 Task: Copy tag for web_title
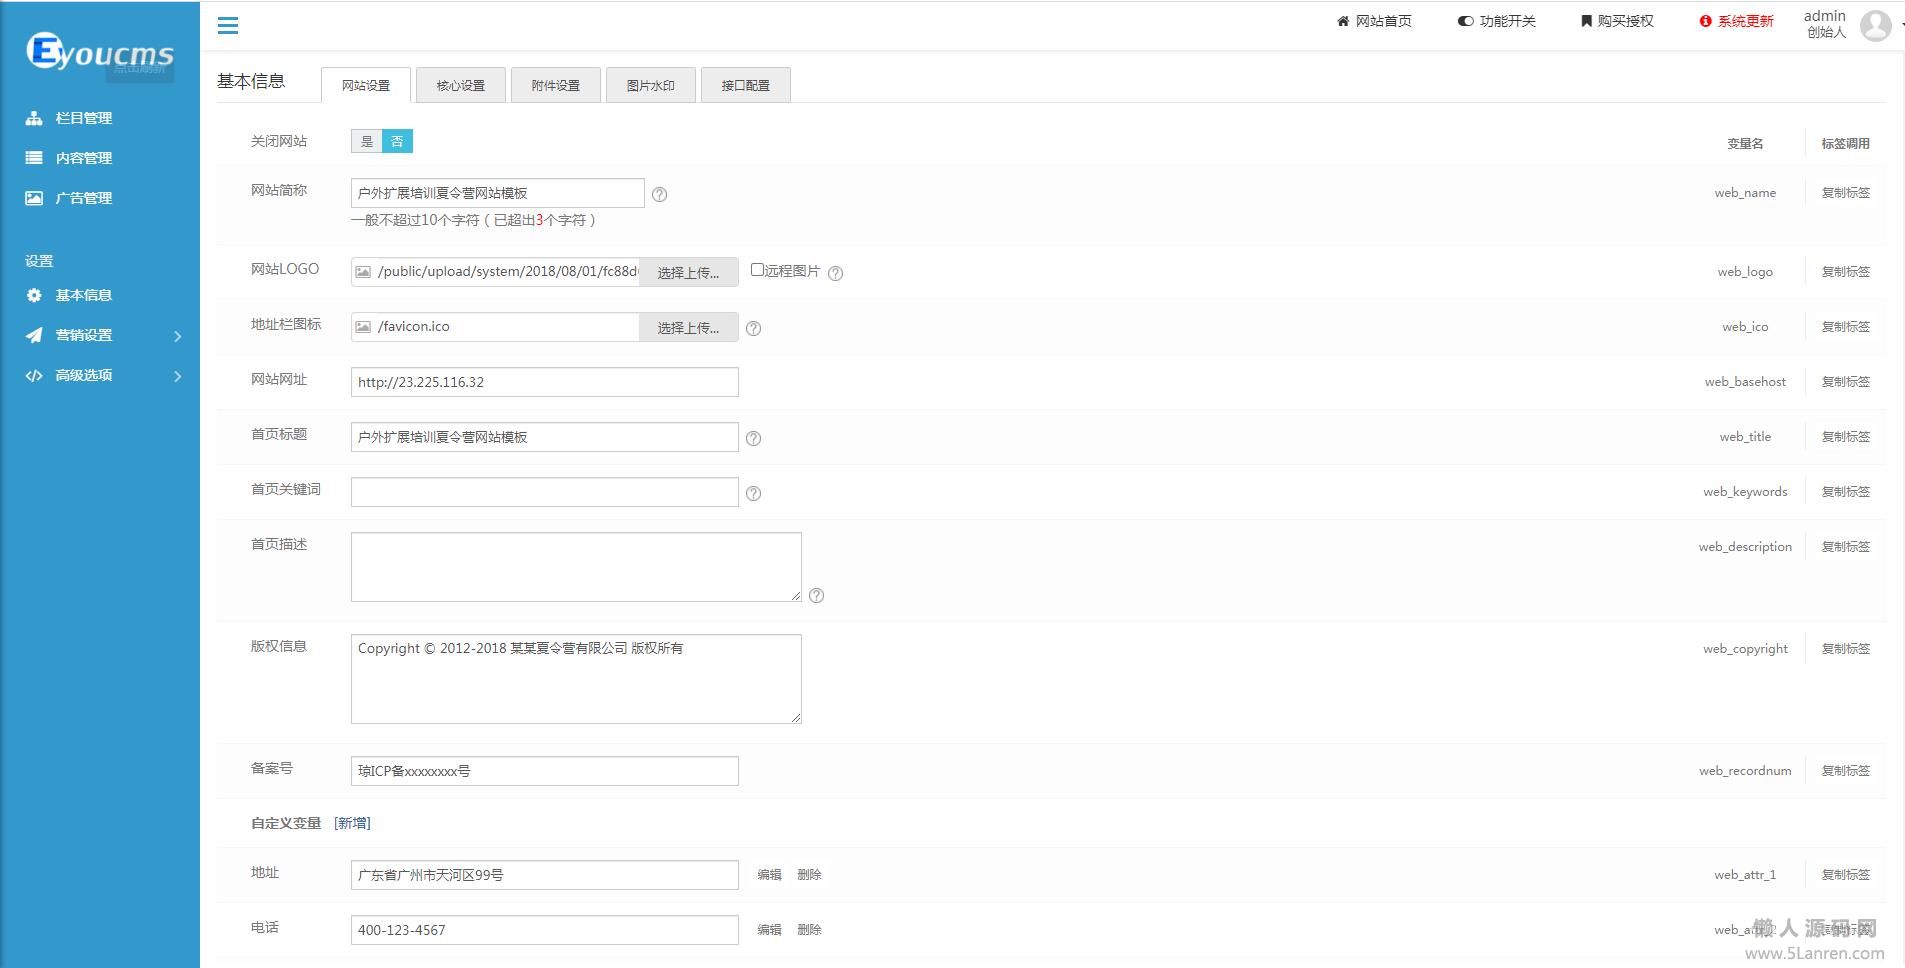click(1845, 437)
